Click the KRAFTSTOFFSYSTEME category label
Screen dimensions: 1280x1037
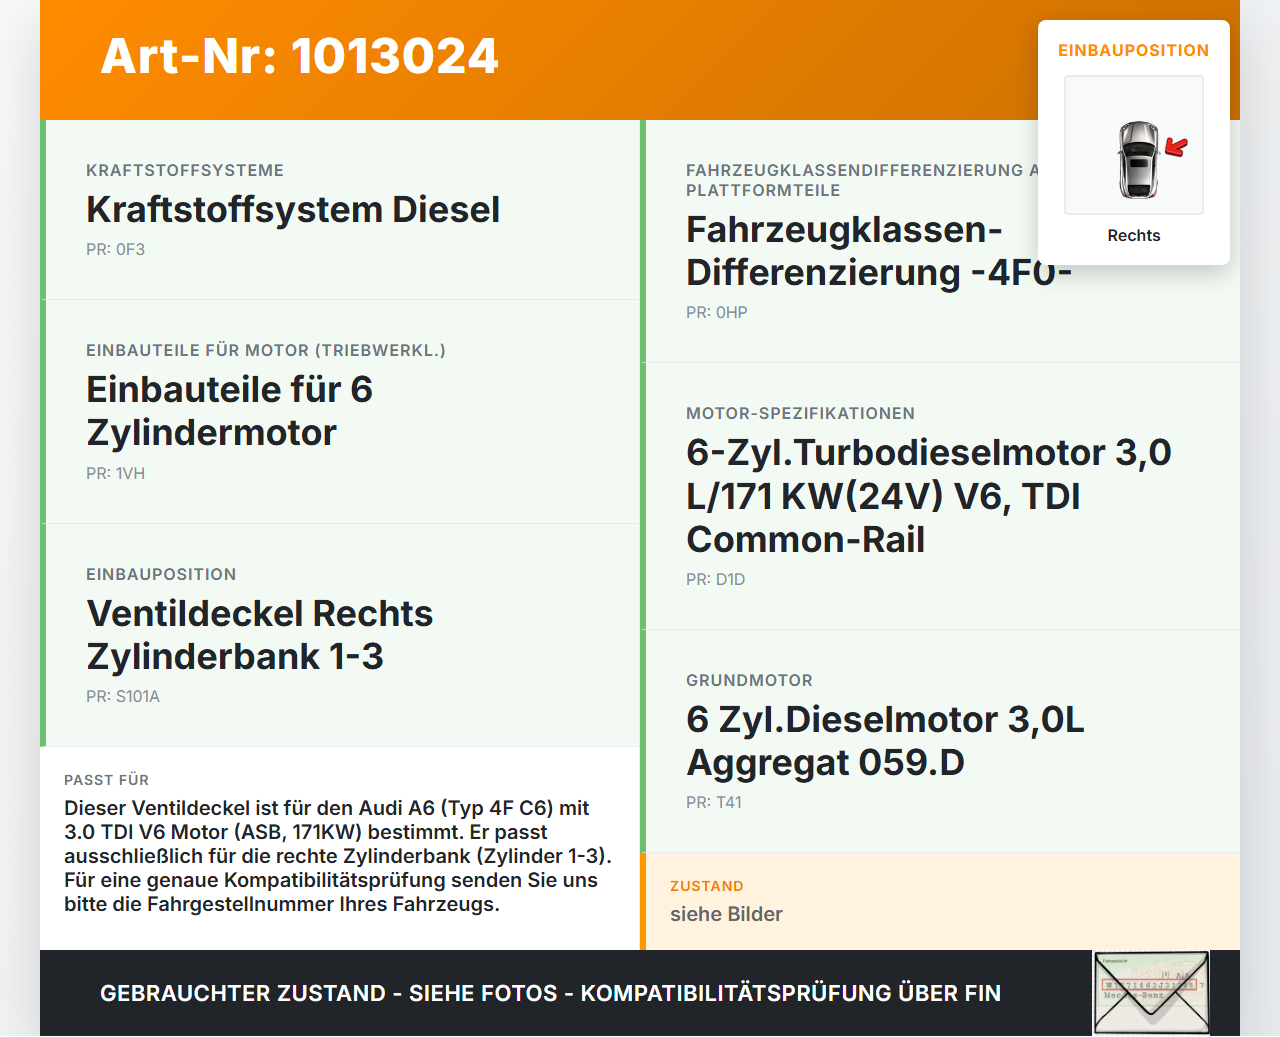185,170
